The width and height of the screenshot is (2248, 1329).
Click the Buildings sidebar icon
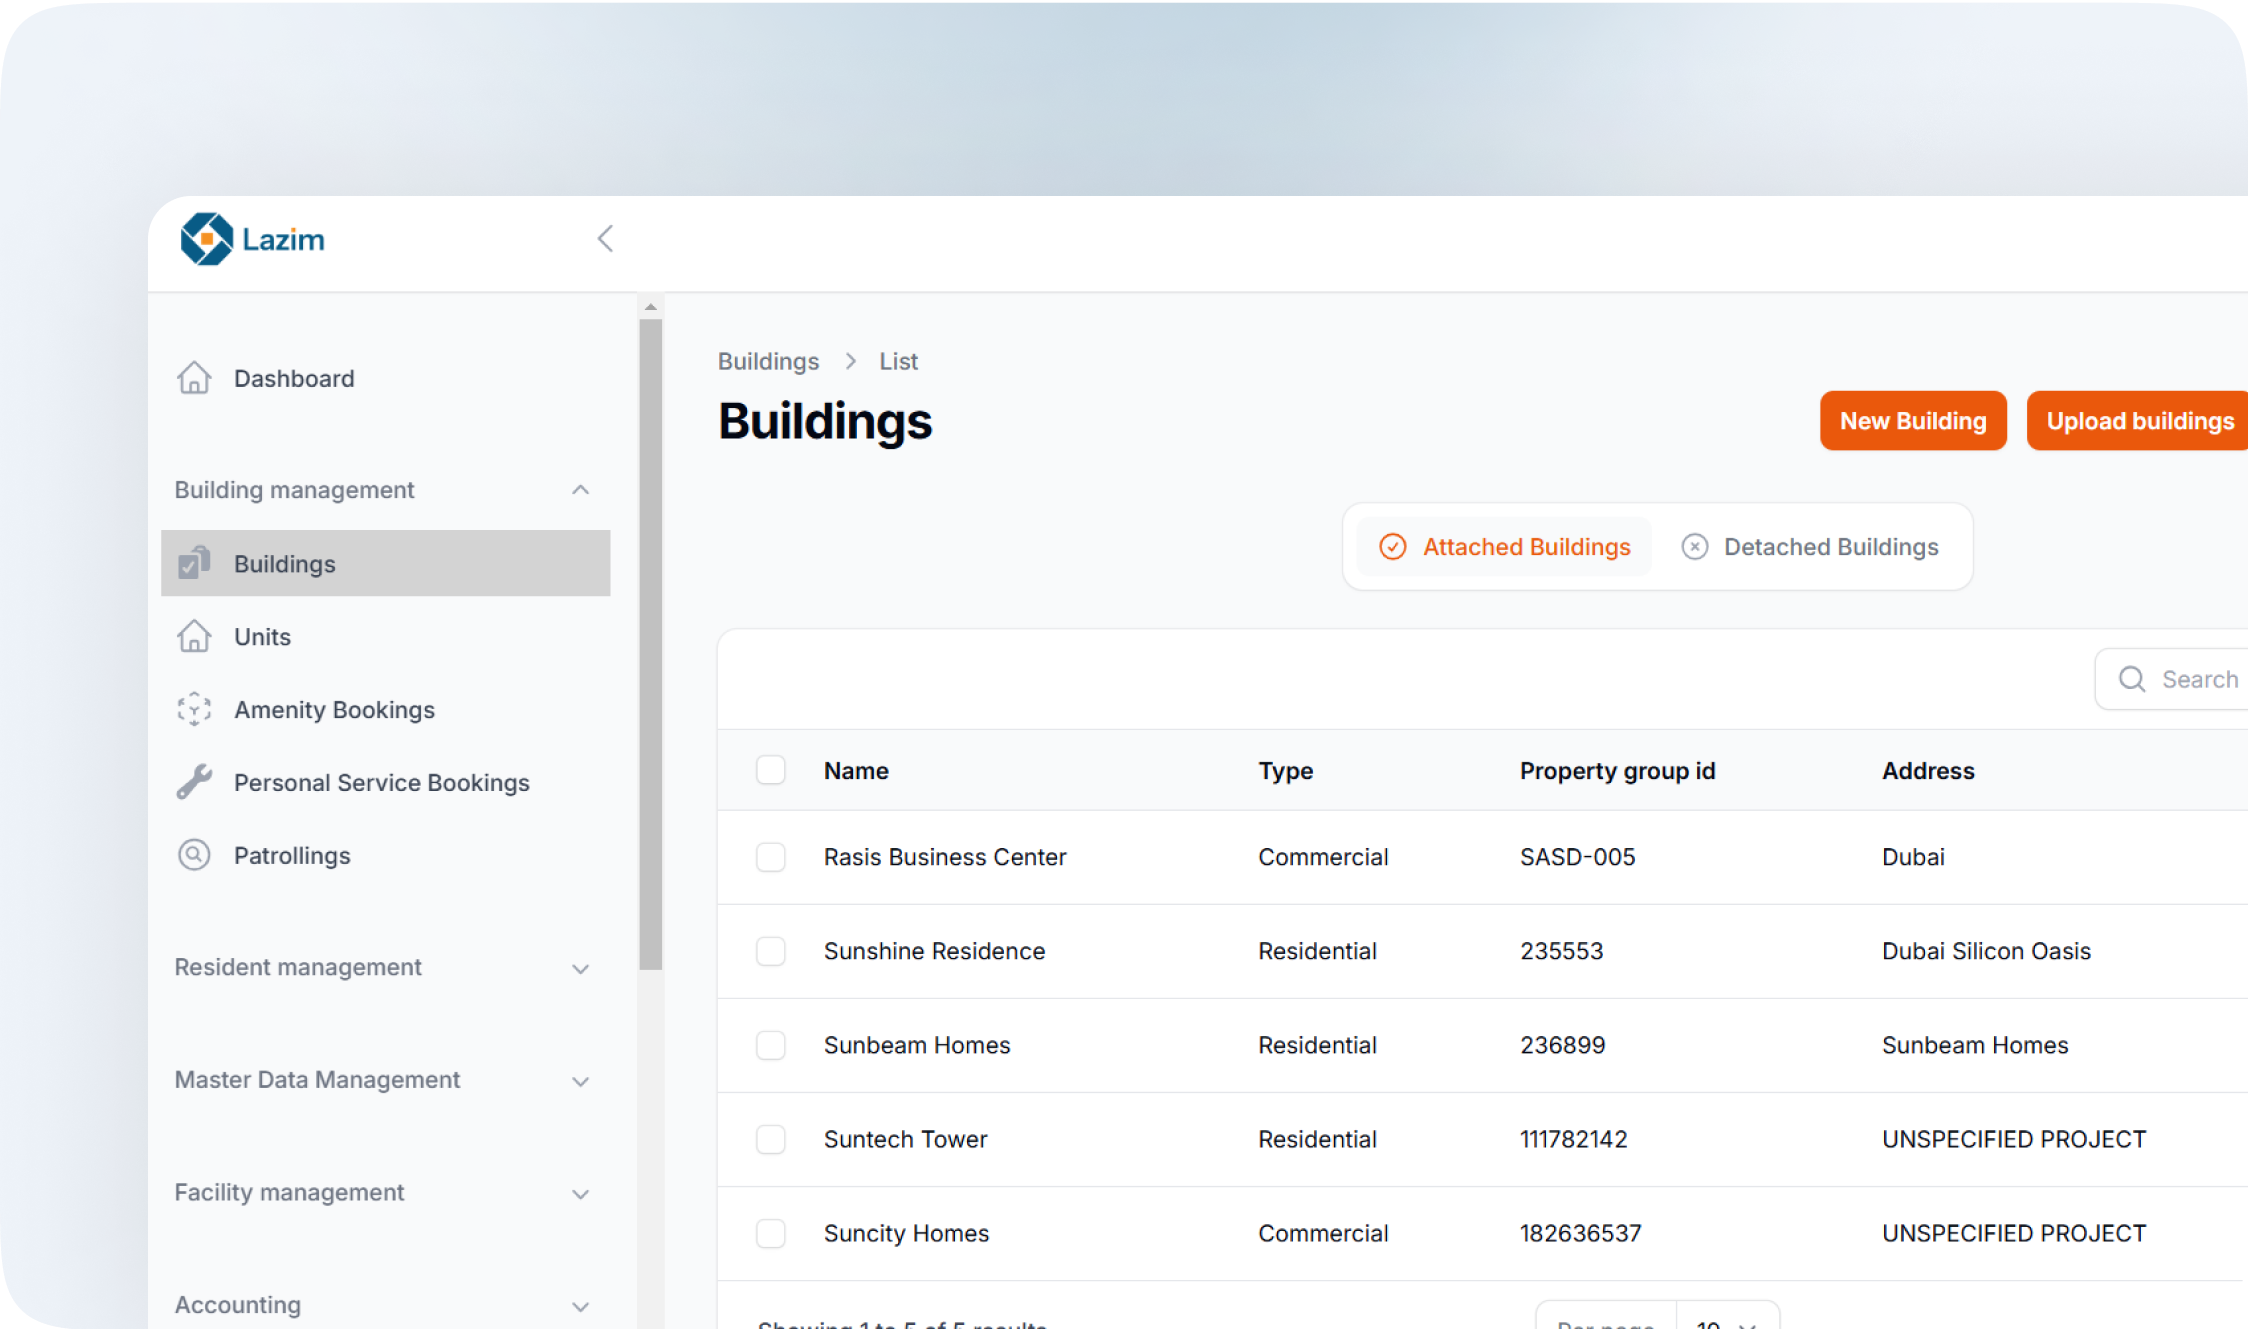tap(194, 563)
